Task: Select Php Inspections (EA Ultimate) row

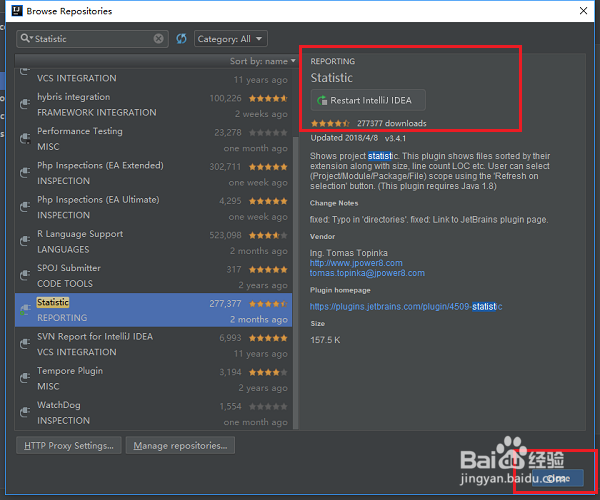Action: pyautogui.click(x=153, y=207)
